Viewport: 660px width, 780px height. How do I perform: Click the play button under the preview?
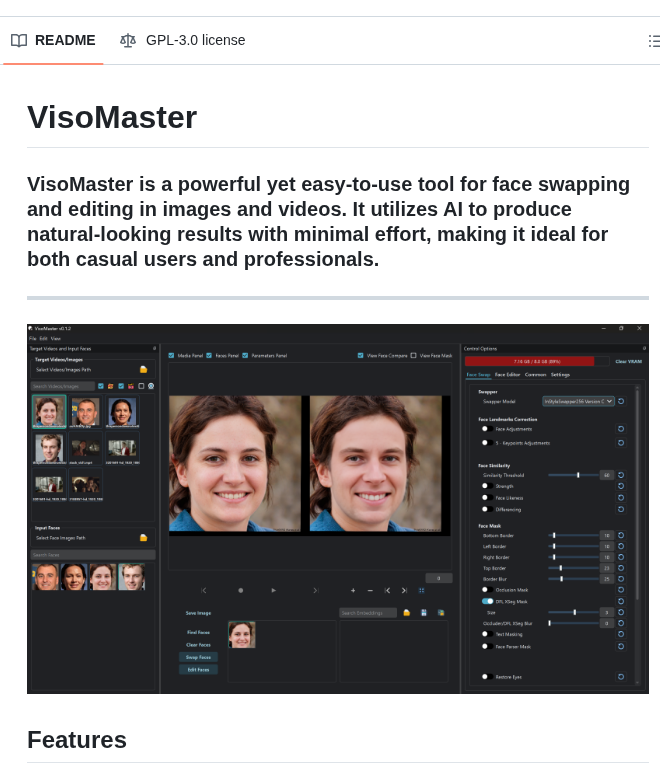click(x=274, y=590)
